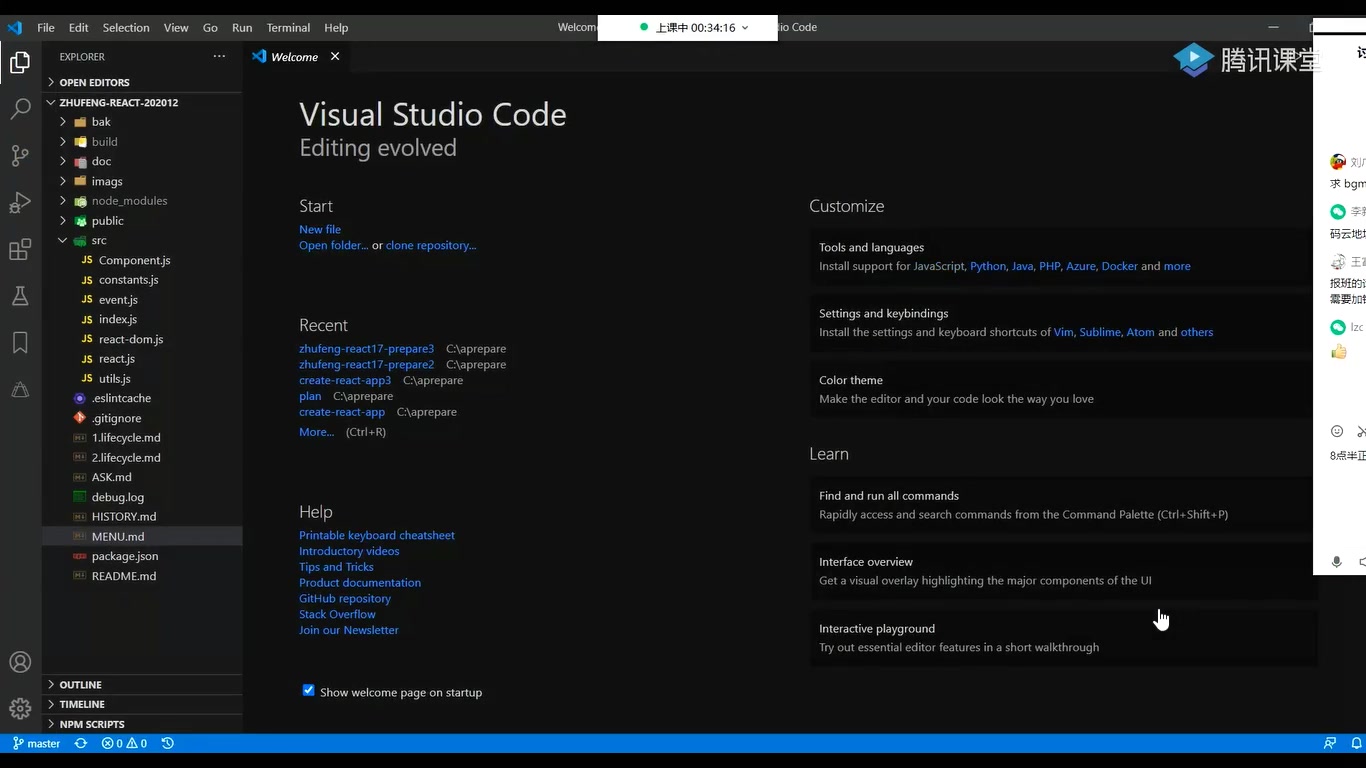Click the New file link
The image size is (1366, 768).
pos(320,229)
